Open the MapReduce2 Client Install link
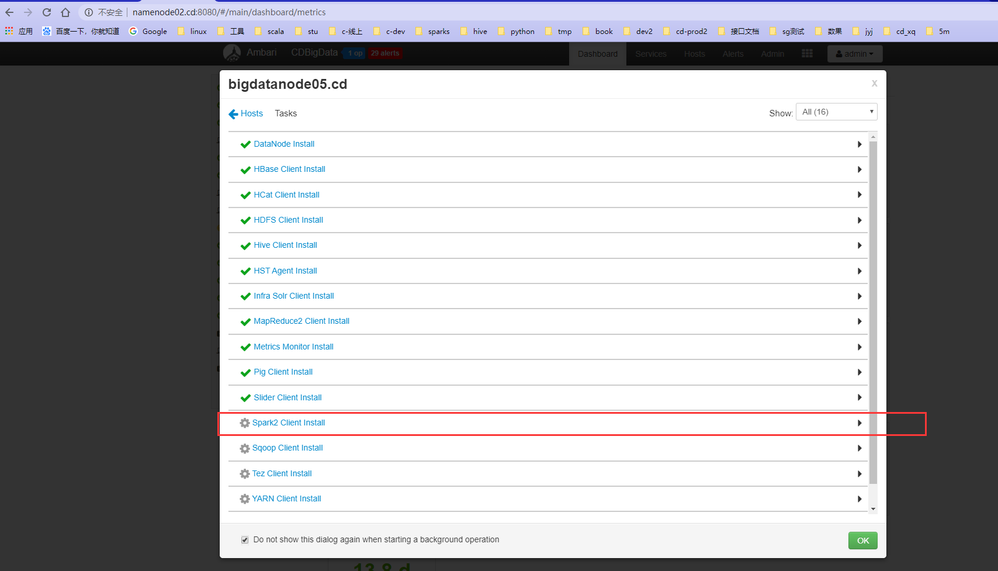The height and width of the screenshot is (571, 998). pos(301,321)
